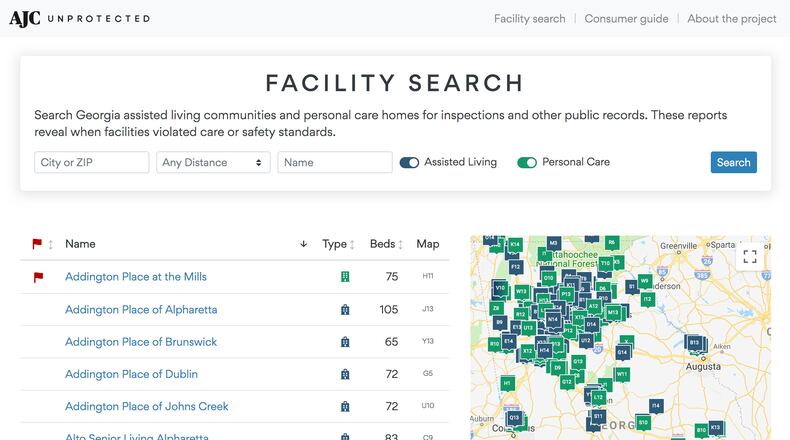Open Addington Place of Johns Creek link

147,406
